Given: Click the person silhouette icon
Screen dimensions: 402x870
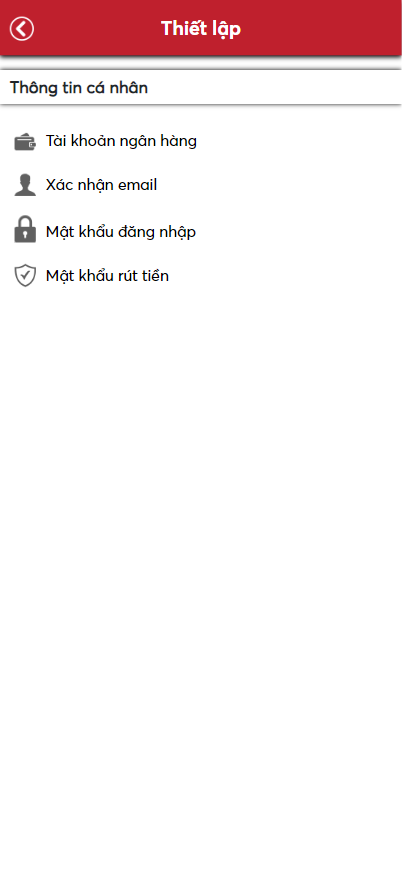Looking at the screenshot, I should pos(25,185).
